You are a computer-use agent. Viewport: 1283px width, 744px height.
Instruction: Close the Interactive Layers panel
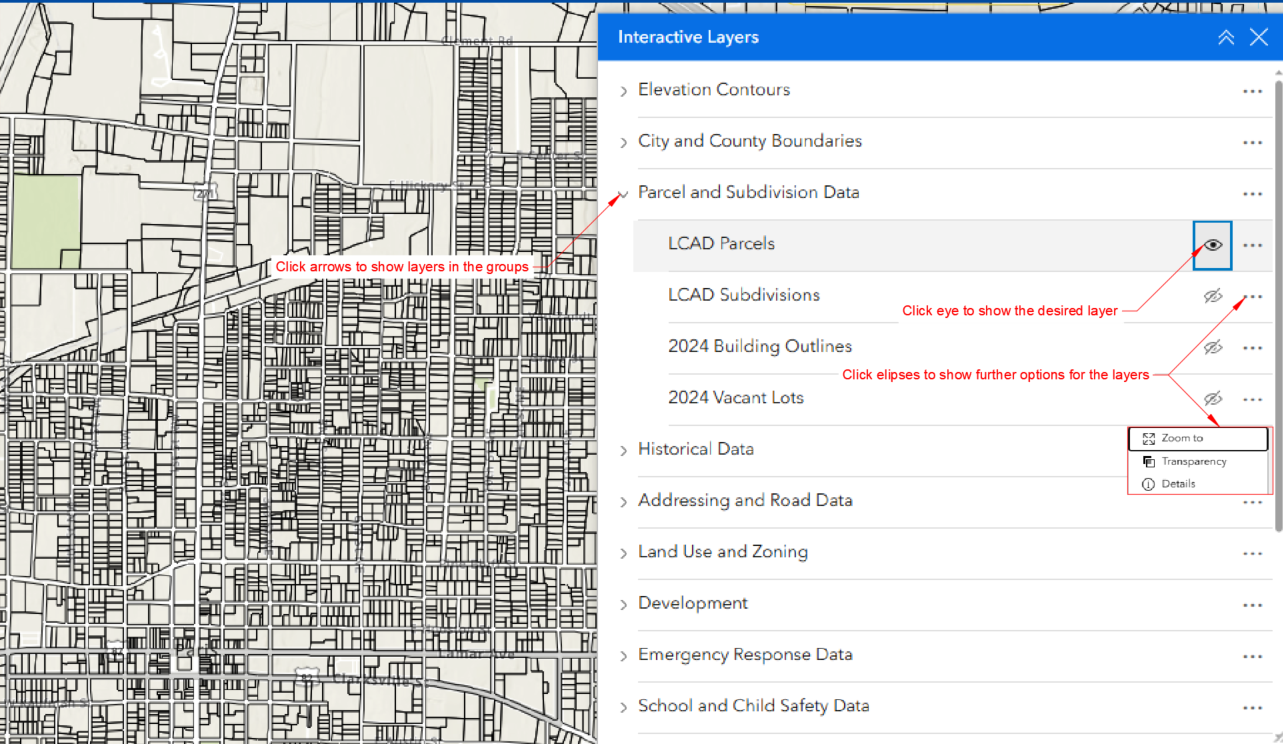(x=1258, y=38)
